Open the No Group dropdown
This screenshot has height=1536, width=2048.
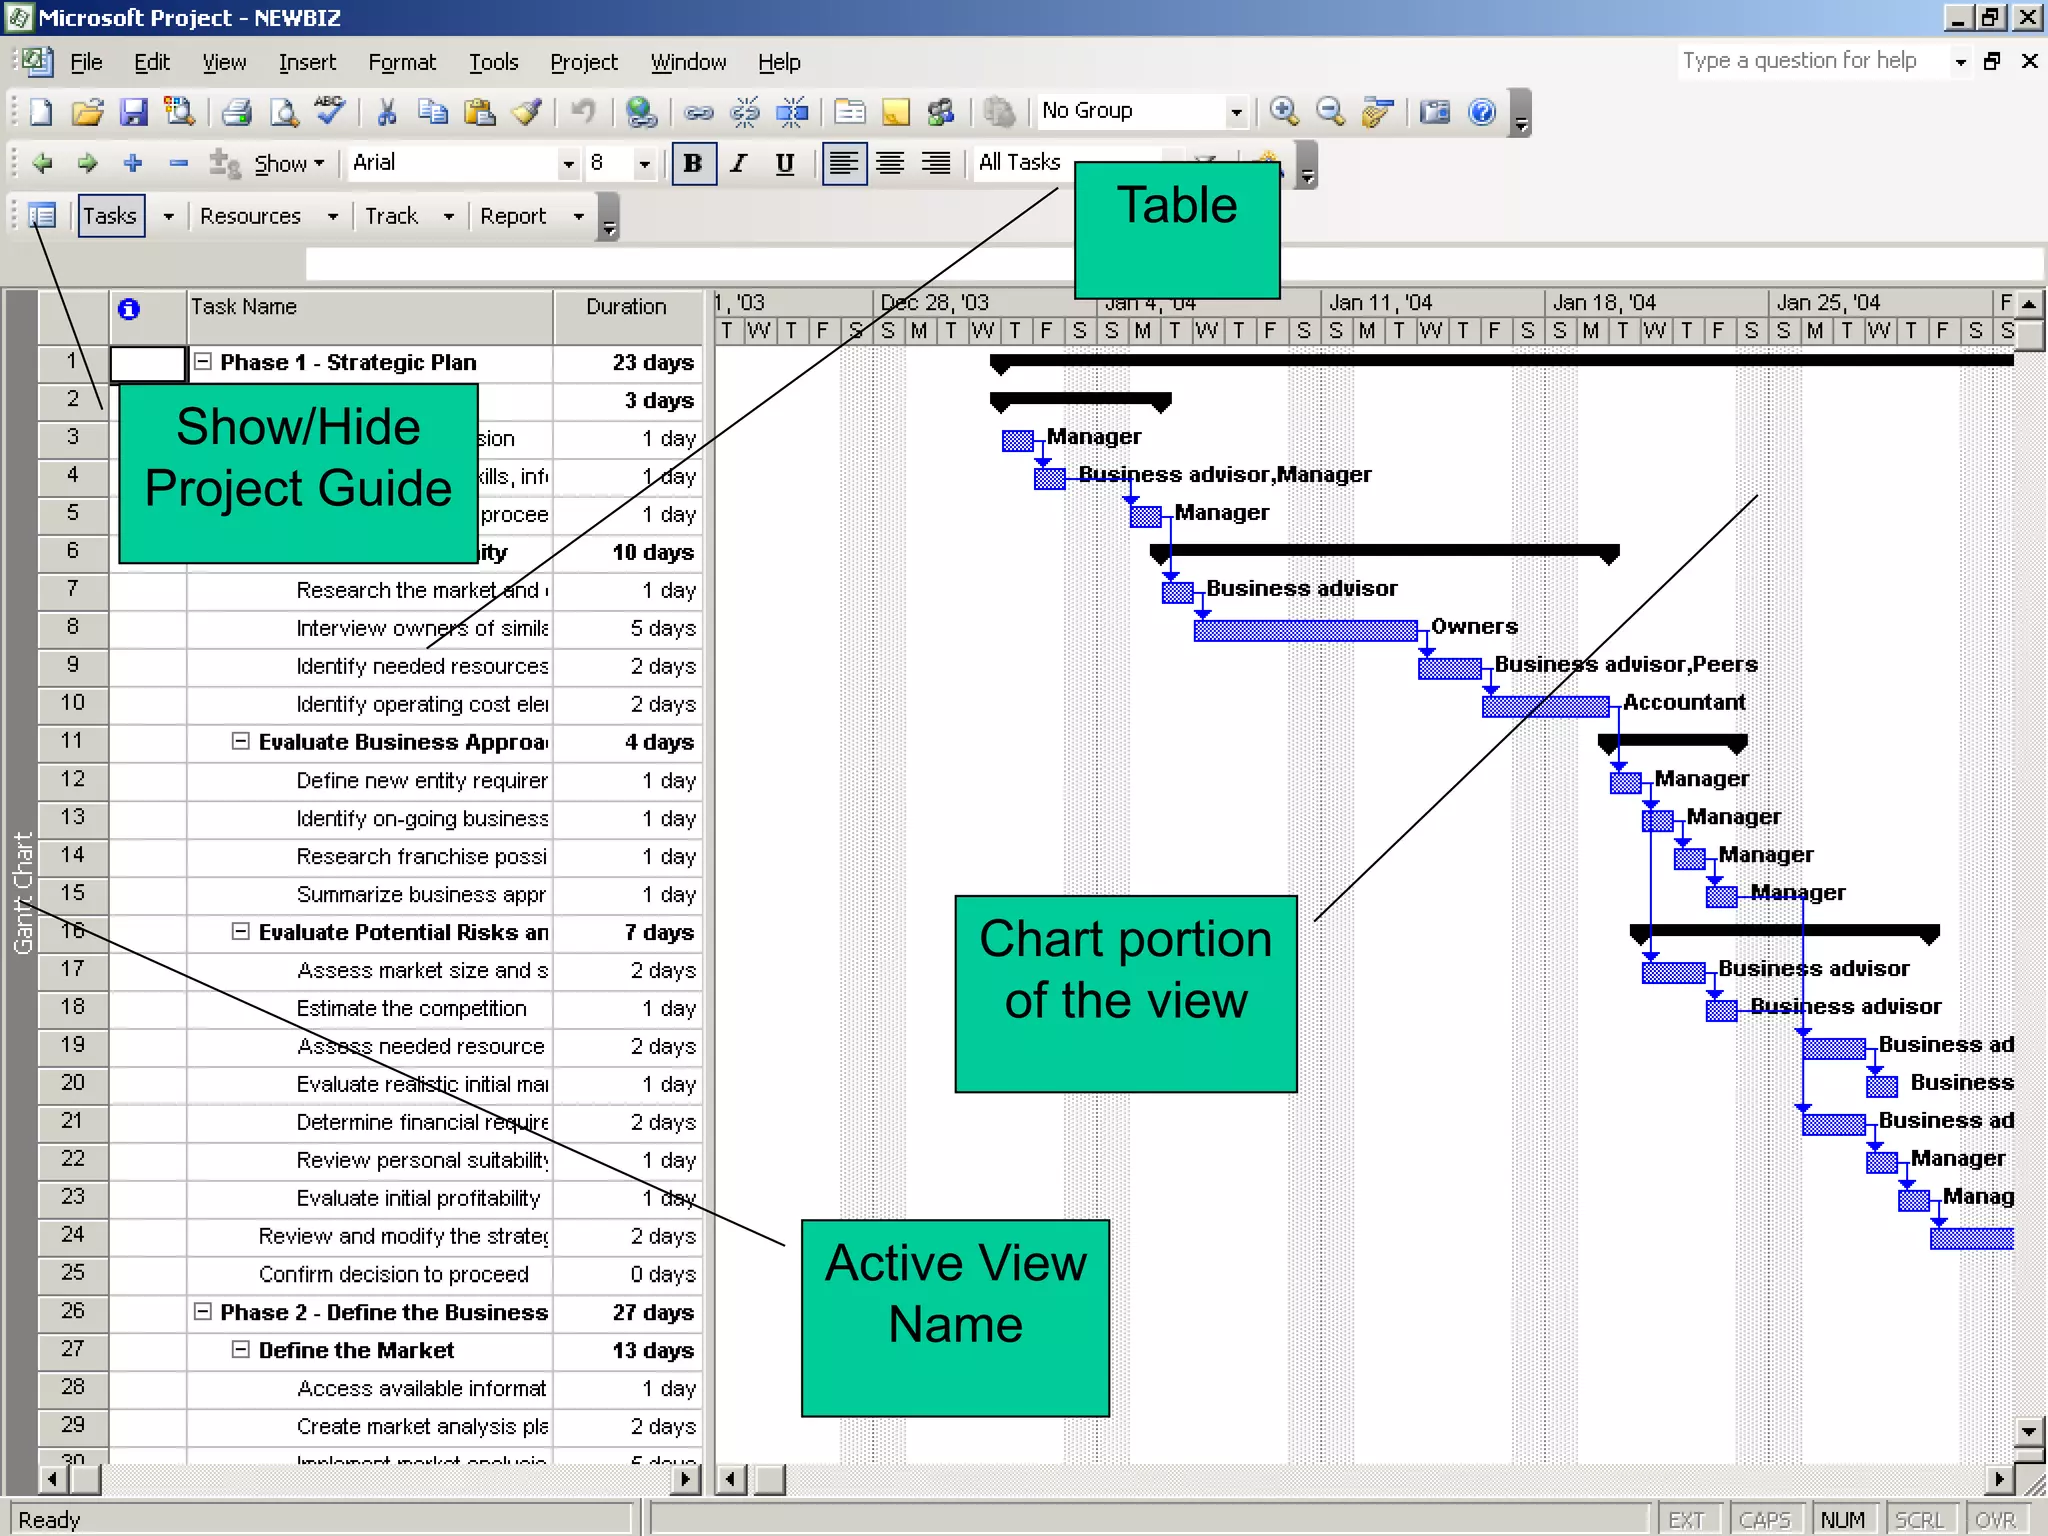pos(1236,112)
